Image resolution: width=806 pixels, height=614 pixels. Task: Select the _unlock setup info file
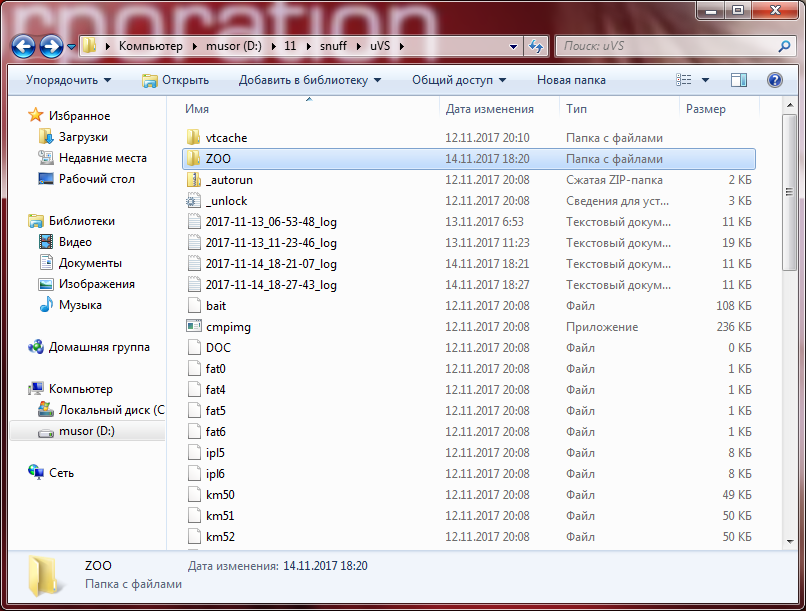click(x=226, y=201)
